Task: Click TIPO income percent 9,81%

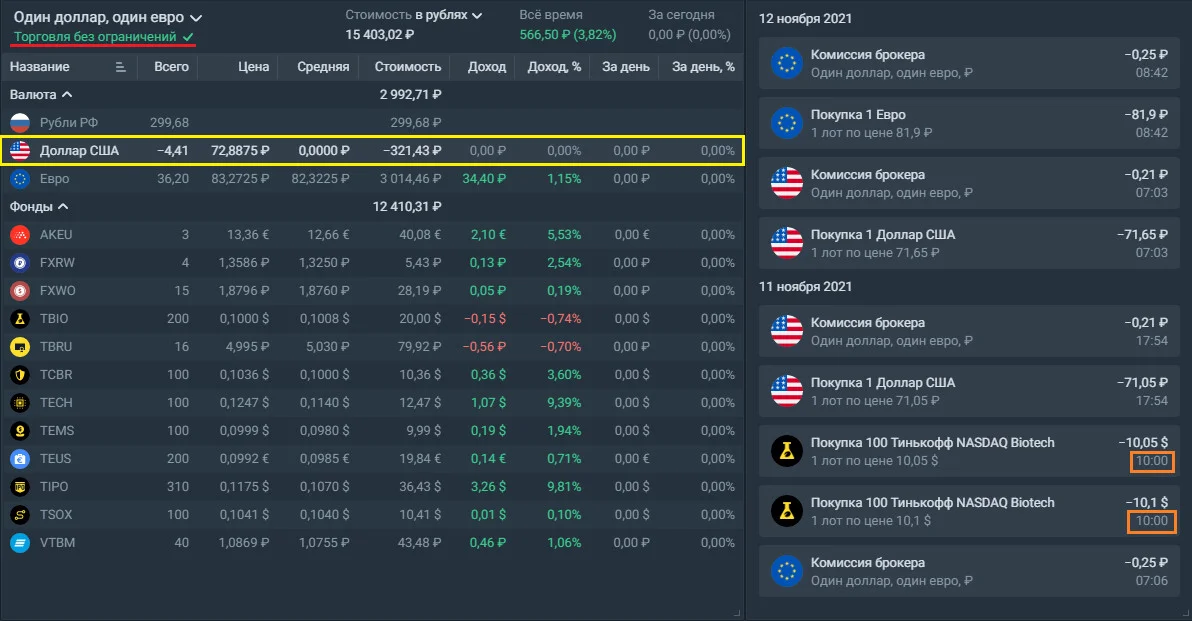Action: [564, 486]
